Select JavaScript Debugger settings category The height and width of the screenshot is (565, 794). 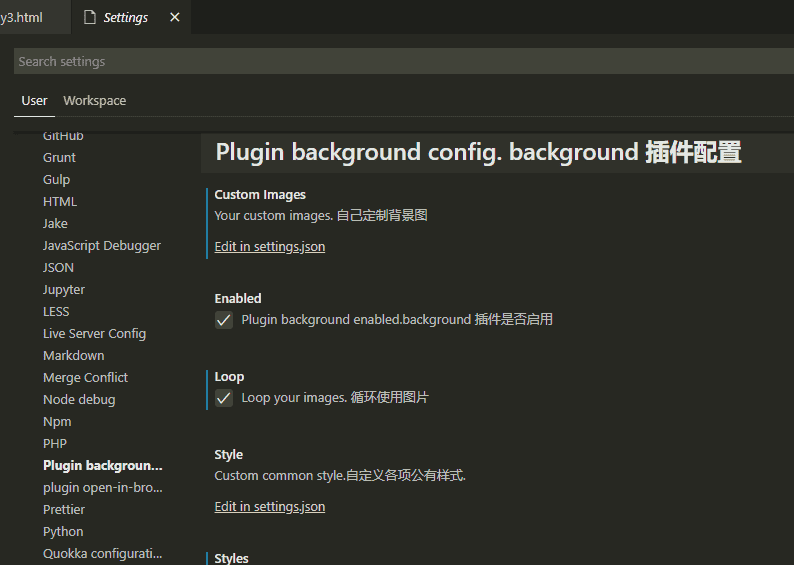coord(101,246)
